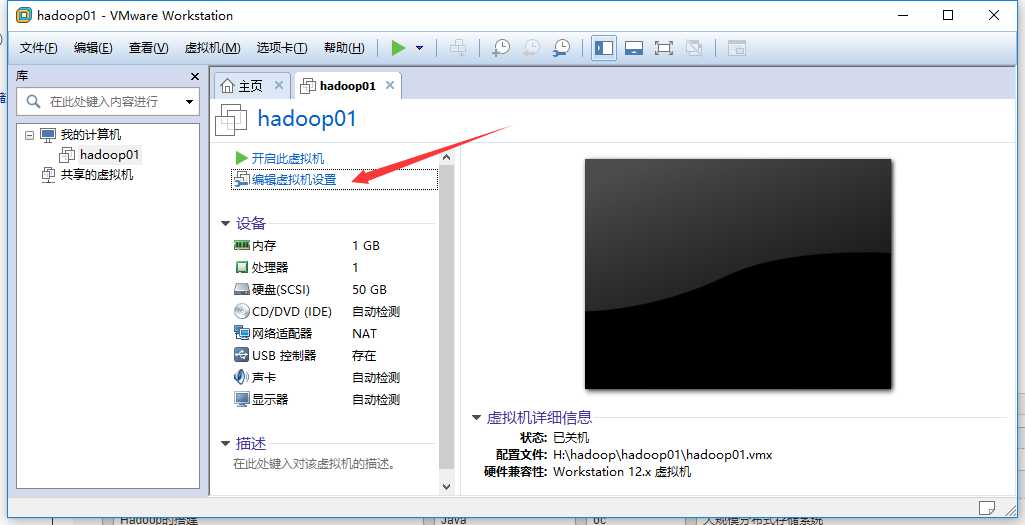Screen dimensions: 1025x525
Task: Click the USB 存在 value
Action: 364,356
